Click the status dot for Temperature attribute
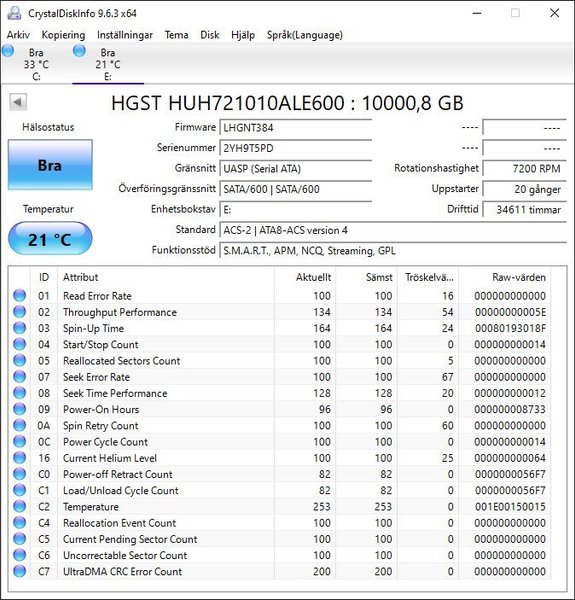This screenshot has height=600, width=575. tap(20, 506)
